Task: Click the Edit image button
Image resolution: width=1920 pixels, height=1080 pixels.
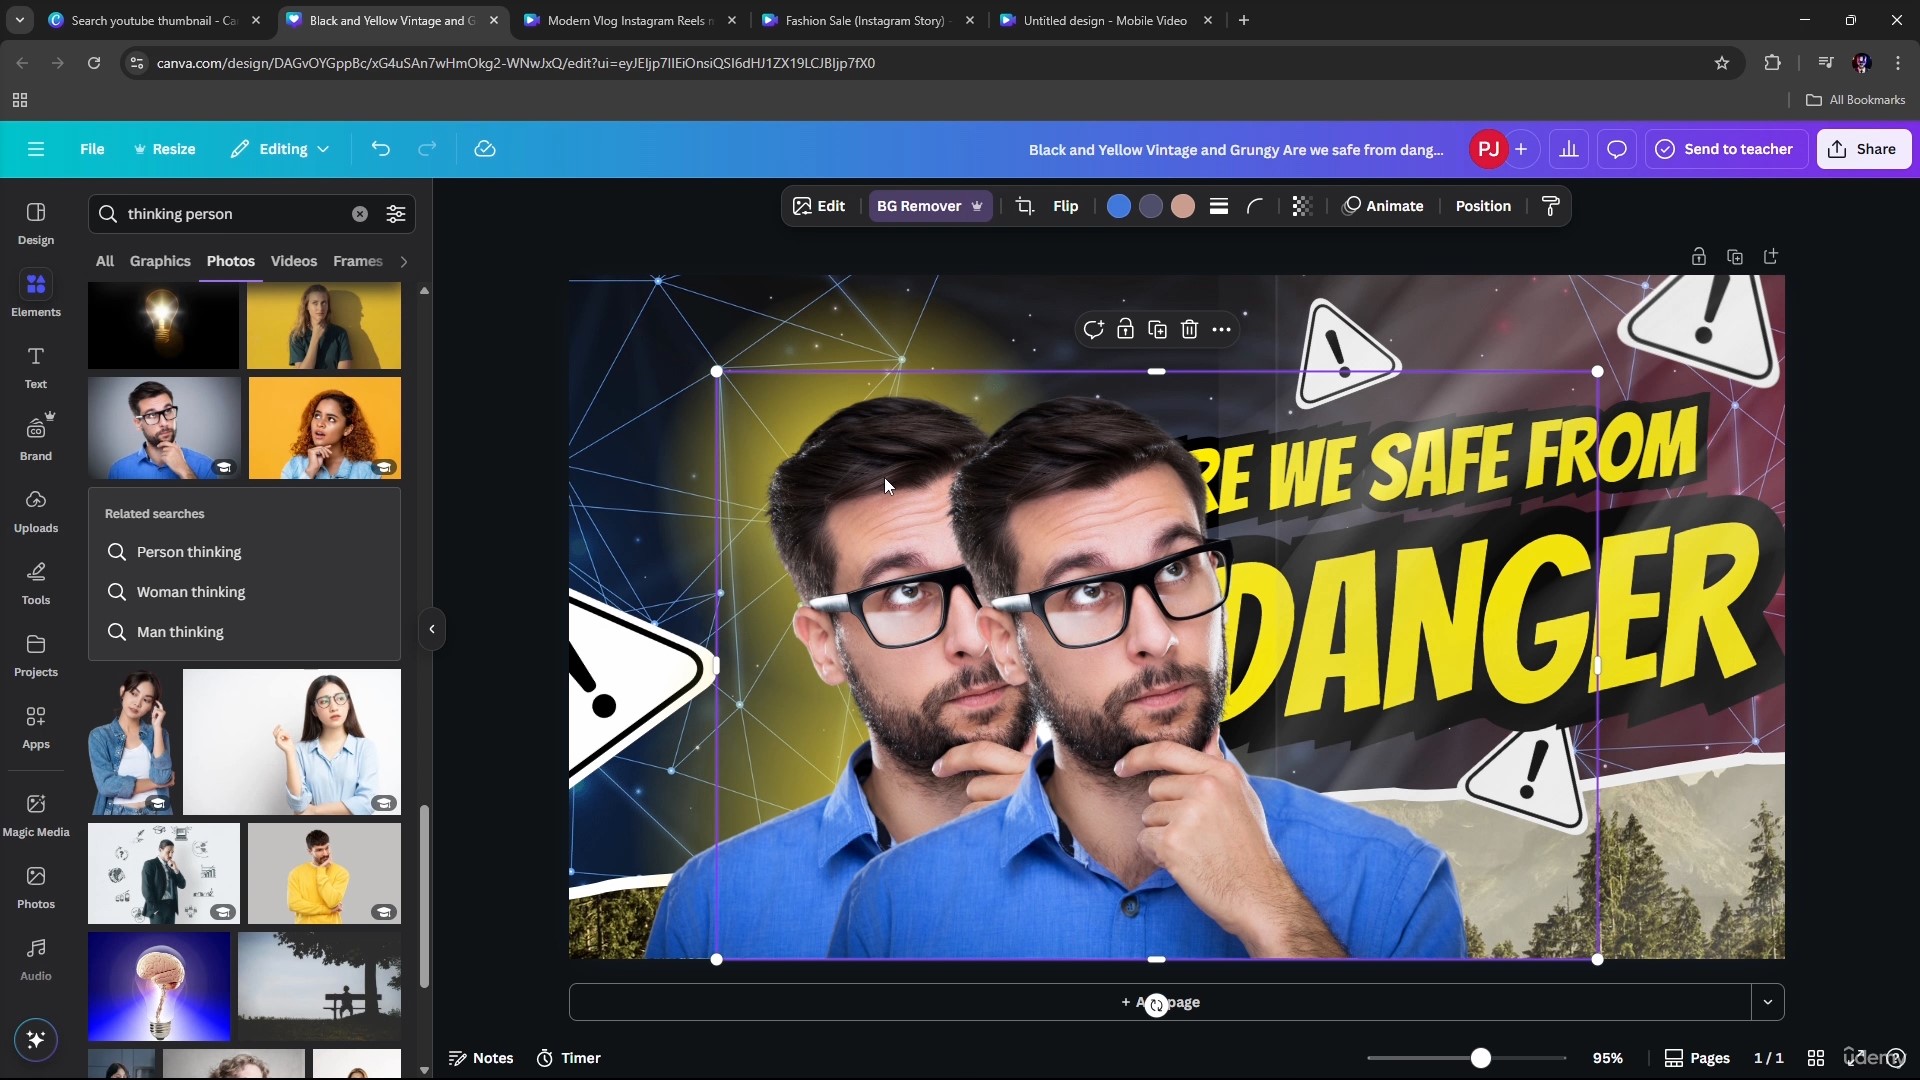Action: [819, 206]
